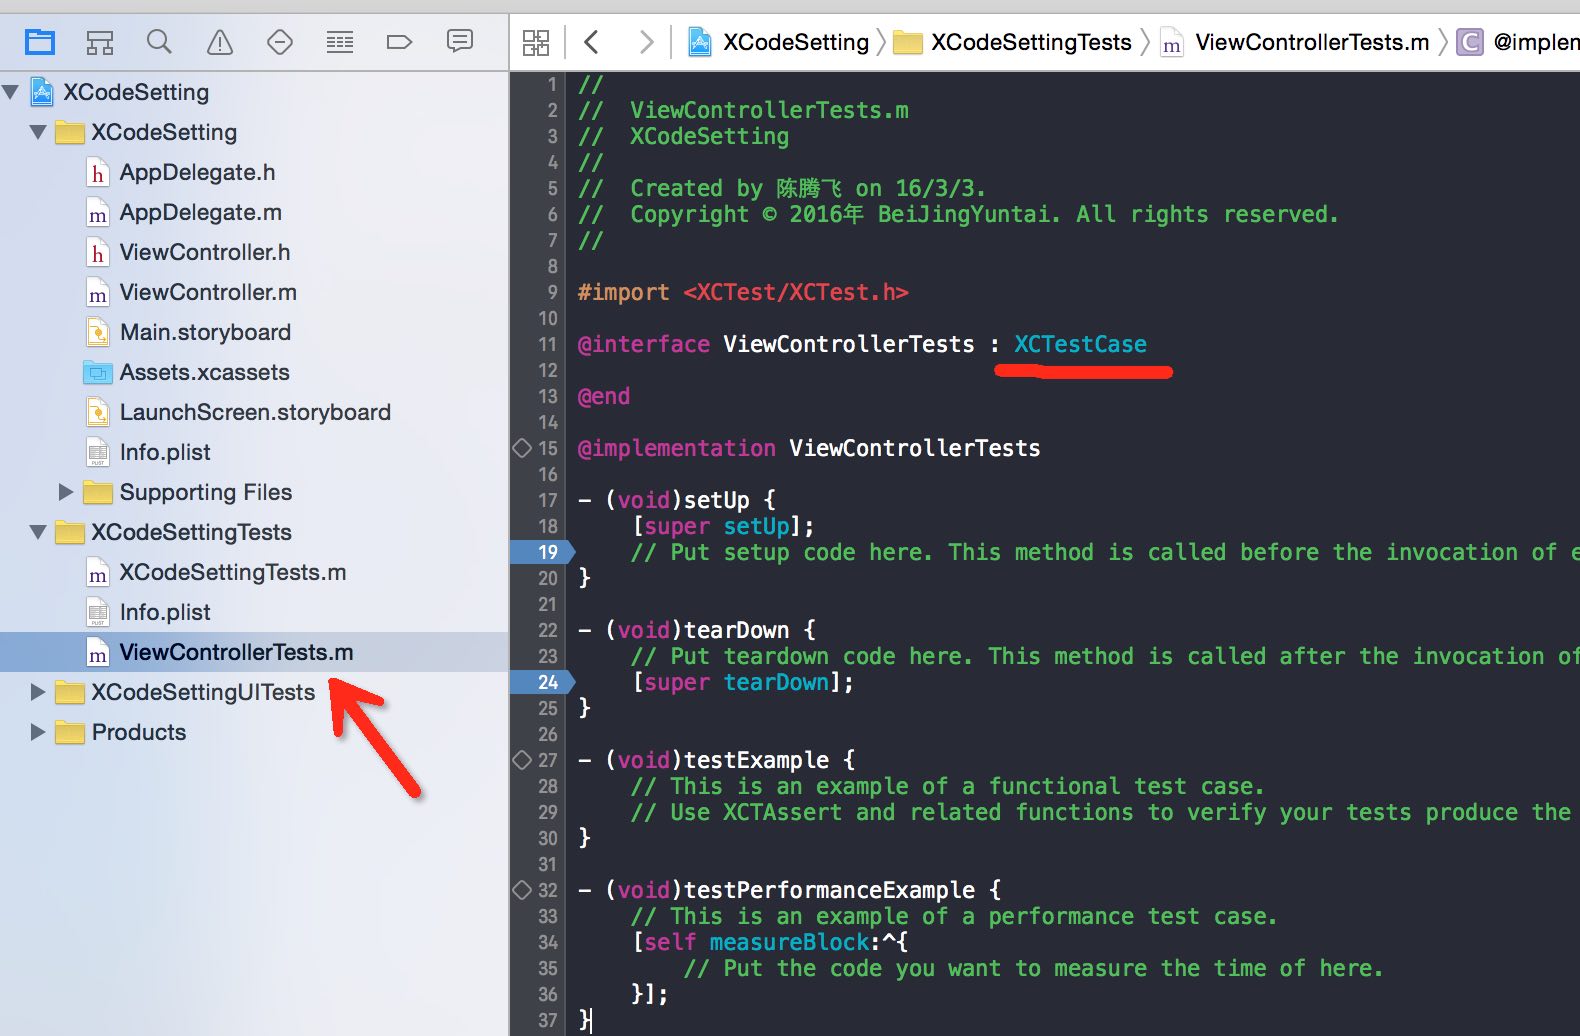Open AppDelegate.h in the navigator

[197, 172]
